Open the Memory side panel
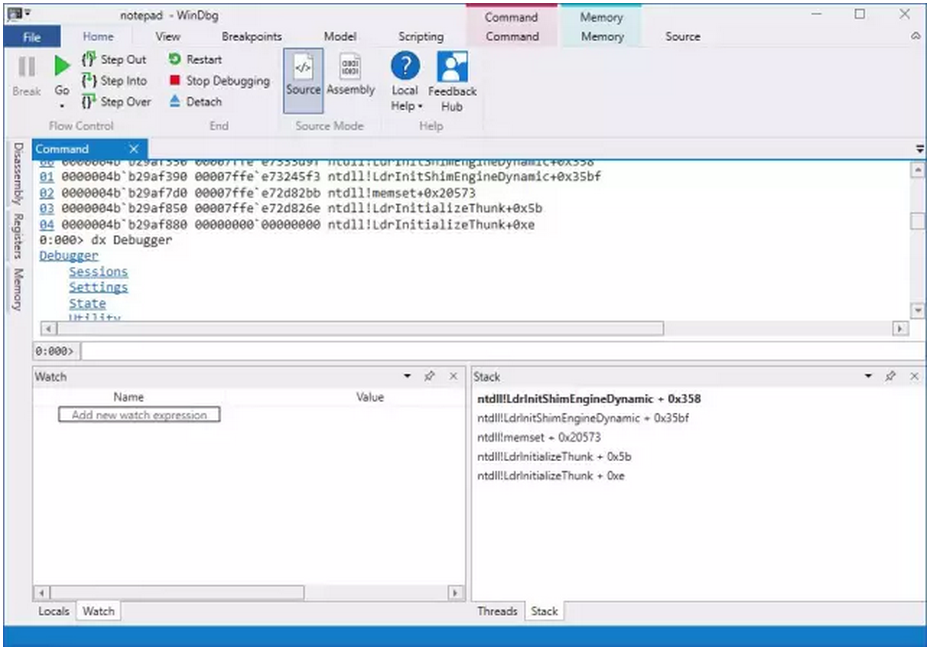Screen dimensions: 929x652 pos(18,289)
